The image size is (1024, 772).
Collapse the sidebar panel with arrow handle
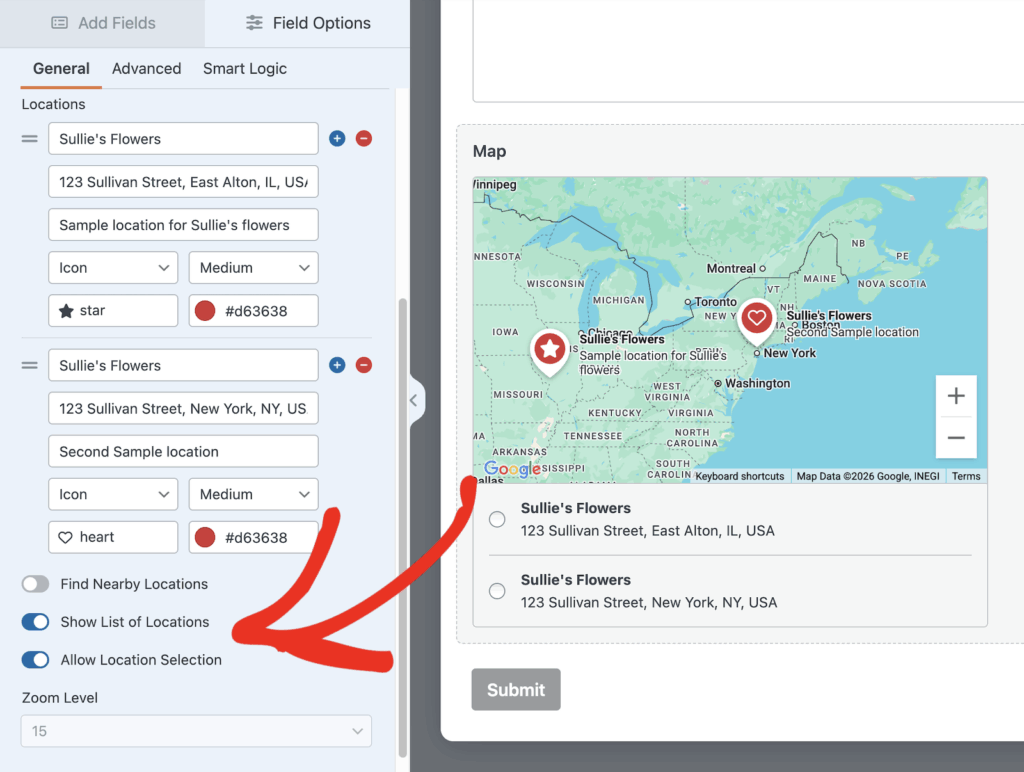pos(414,401)
